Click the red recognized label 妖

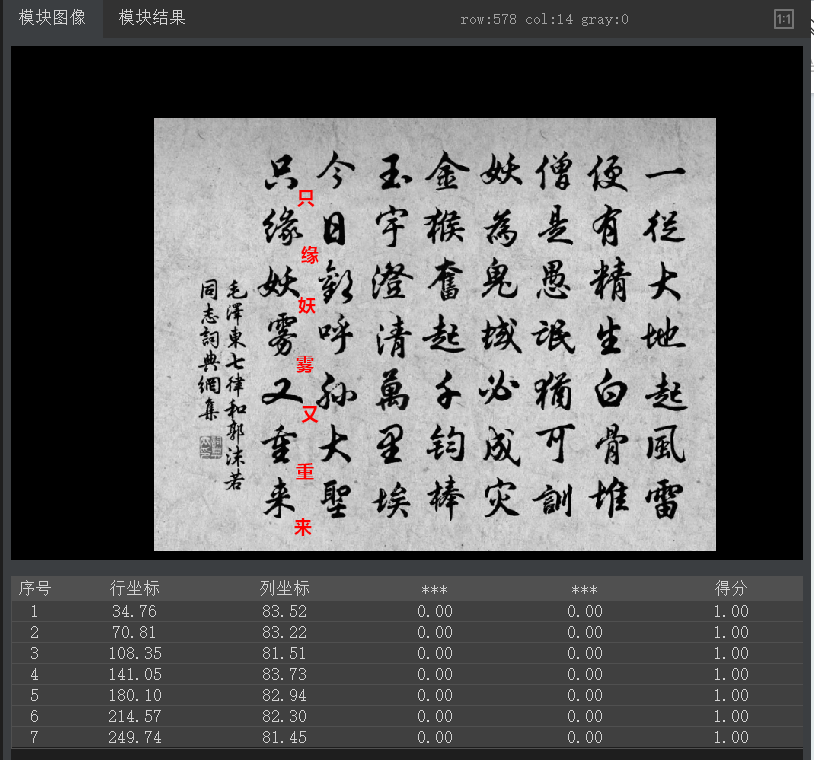307,305
